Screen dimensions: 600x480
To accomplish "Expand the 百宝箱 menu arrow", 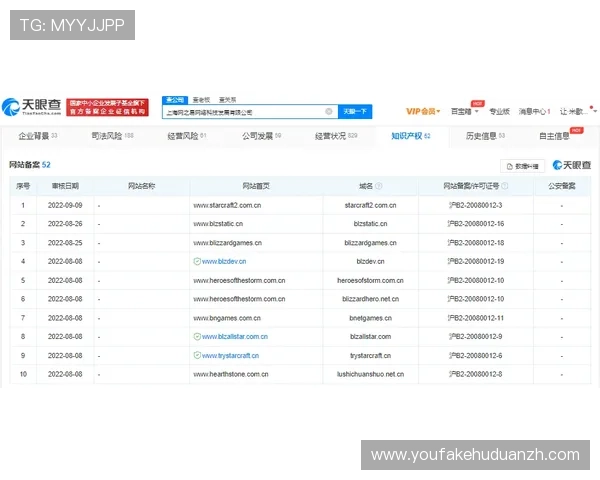I will pyautogui.click(x=477, y=111).
